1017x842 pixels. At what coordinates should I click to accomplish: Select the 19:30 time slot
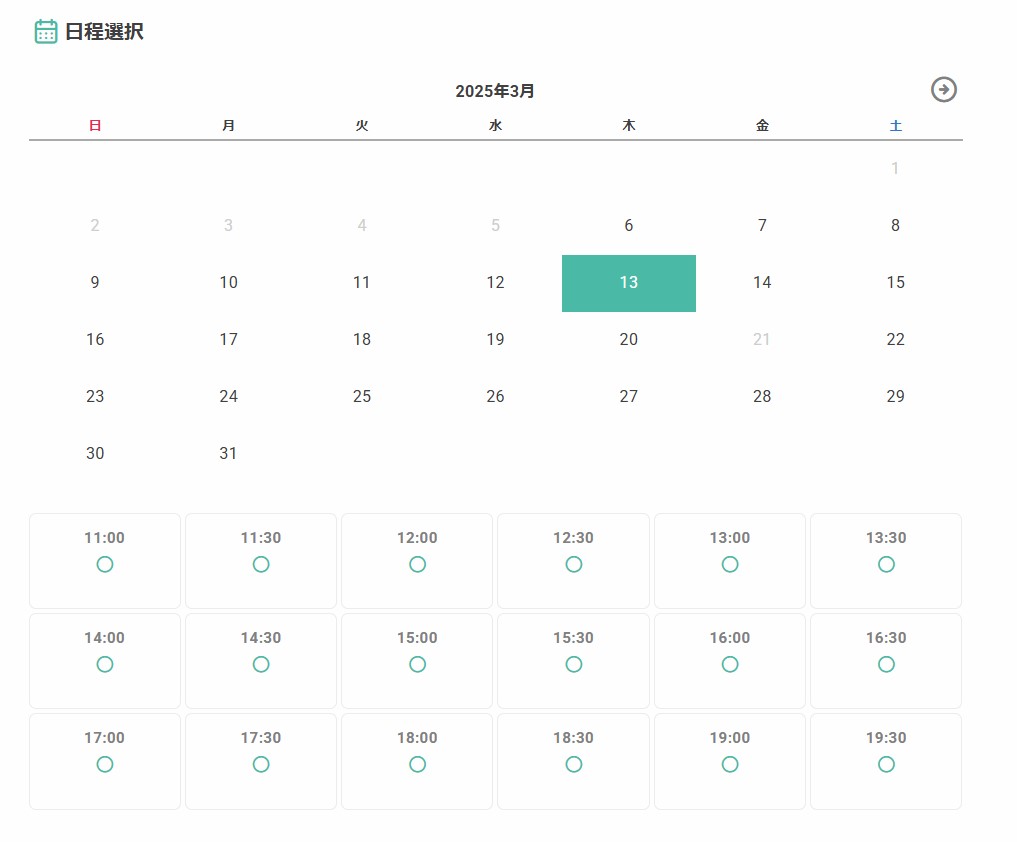click(x=885, y=760)
